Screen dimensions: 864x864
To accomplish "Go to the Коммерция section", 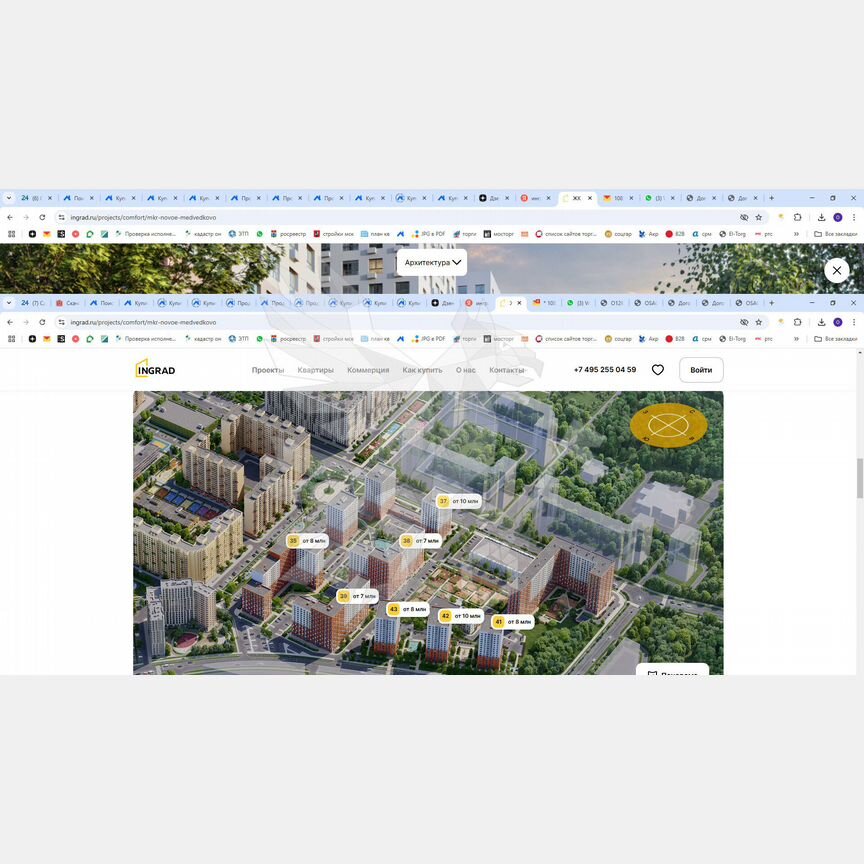I will (x=368, y=370).
